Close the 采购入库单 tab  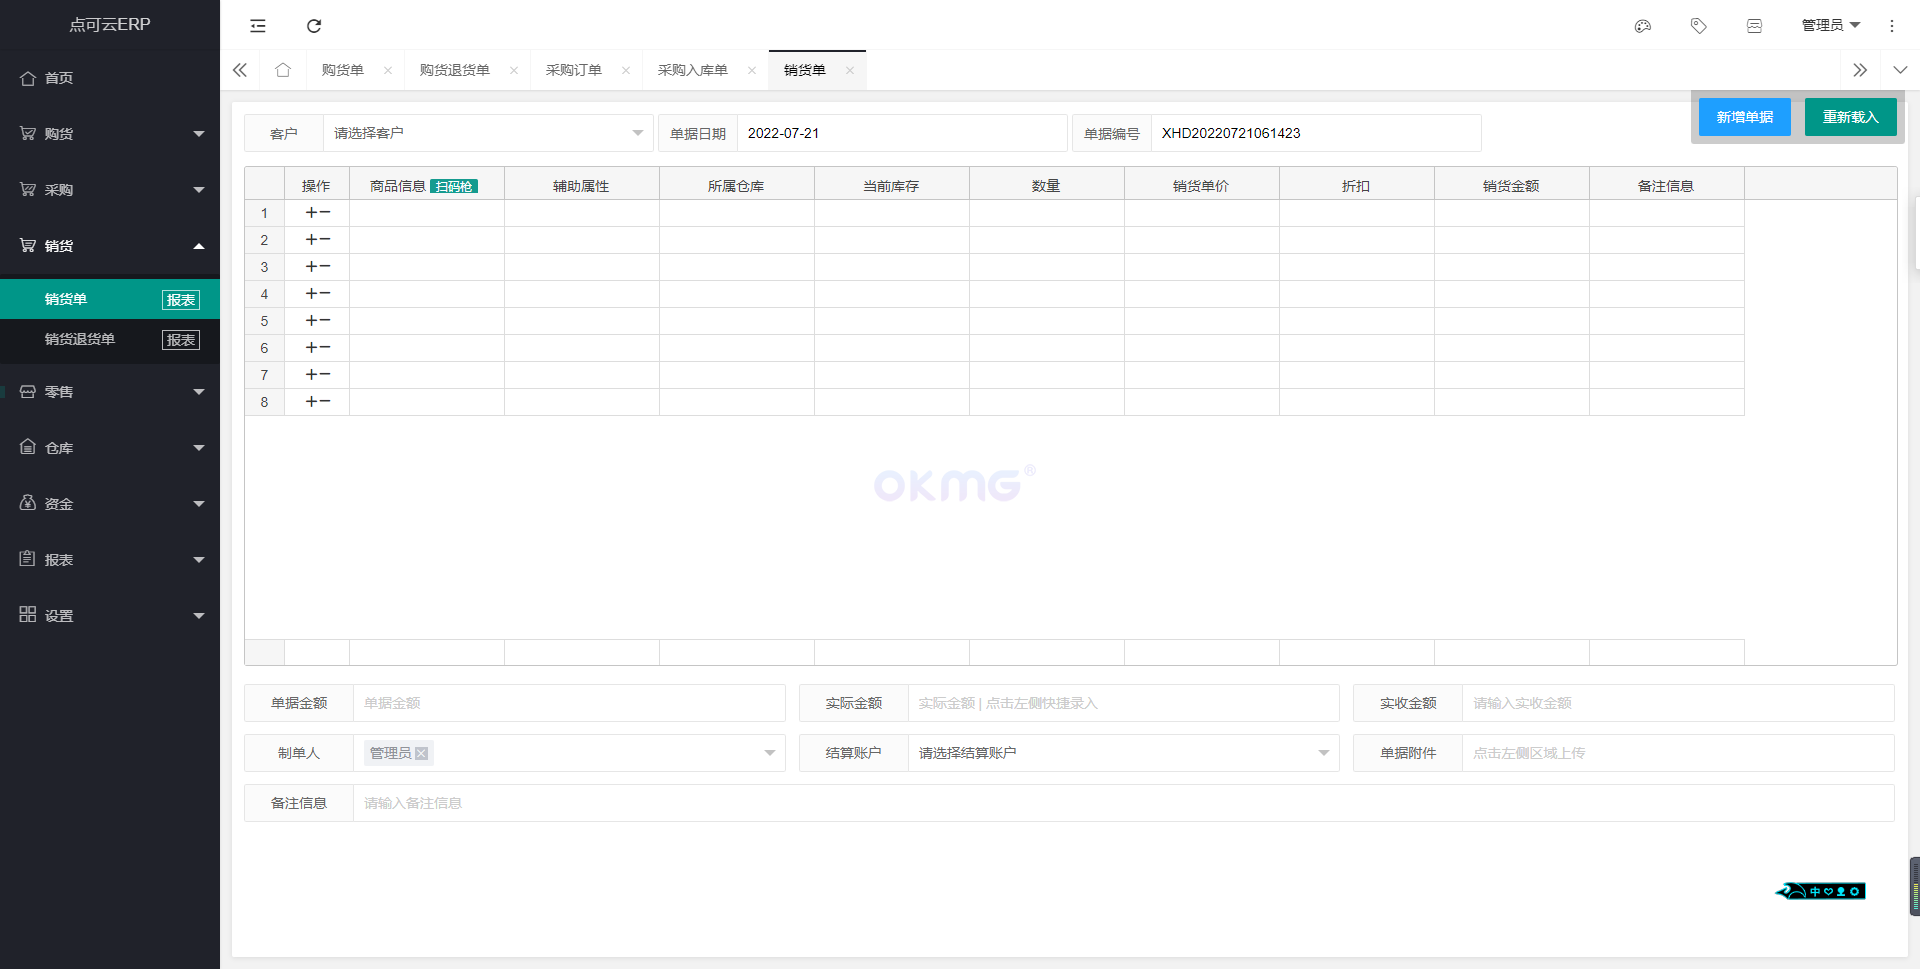click(x=752, y=70)
